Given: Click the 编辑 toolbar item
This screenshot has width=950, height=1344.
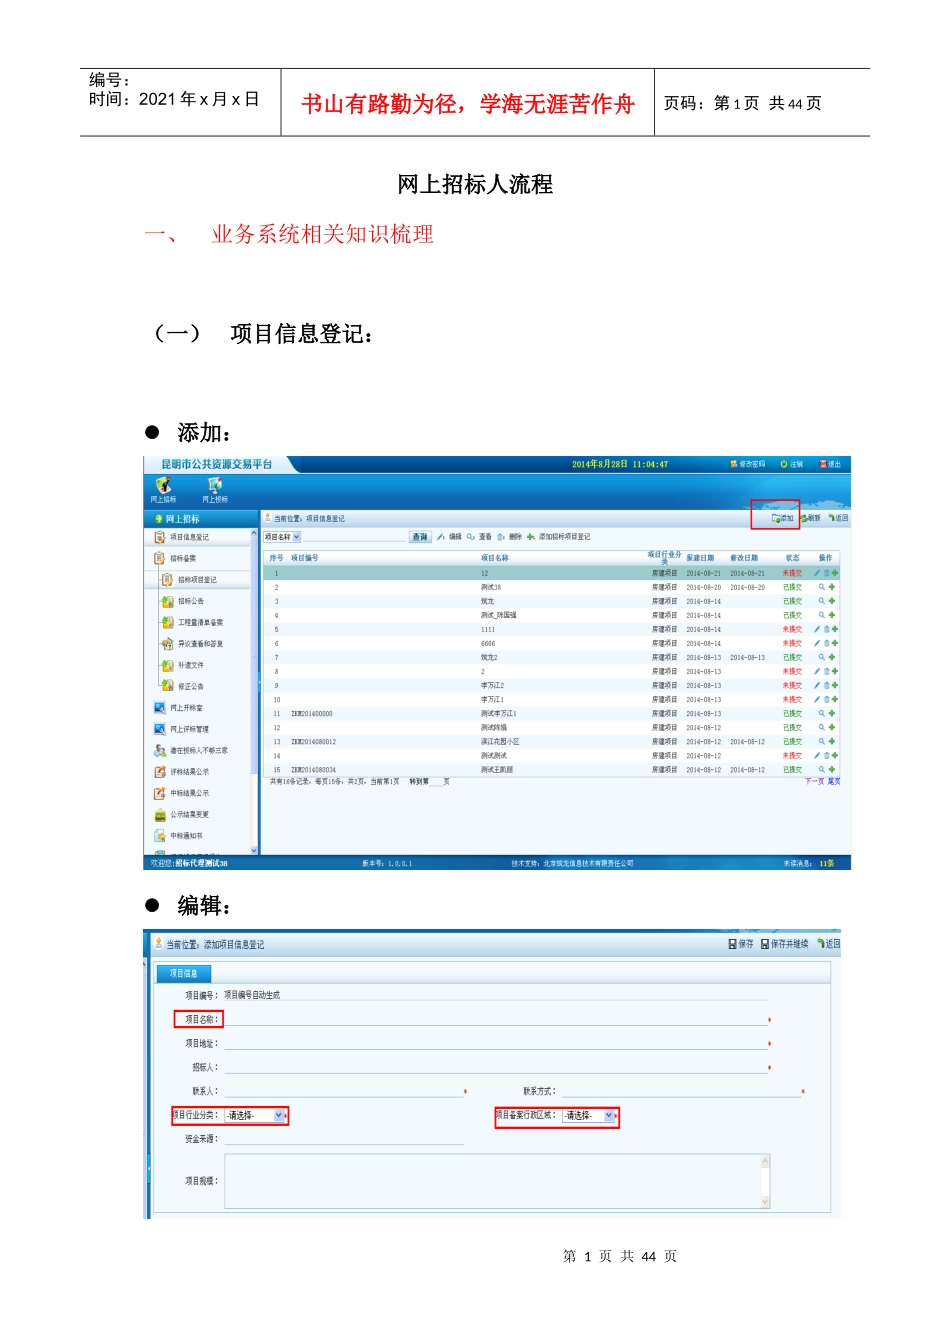Looking at the screenshot, I should click(x=450, y=537).
